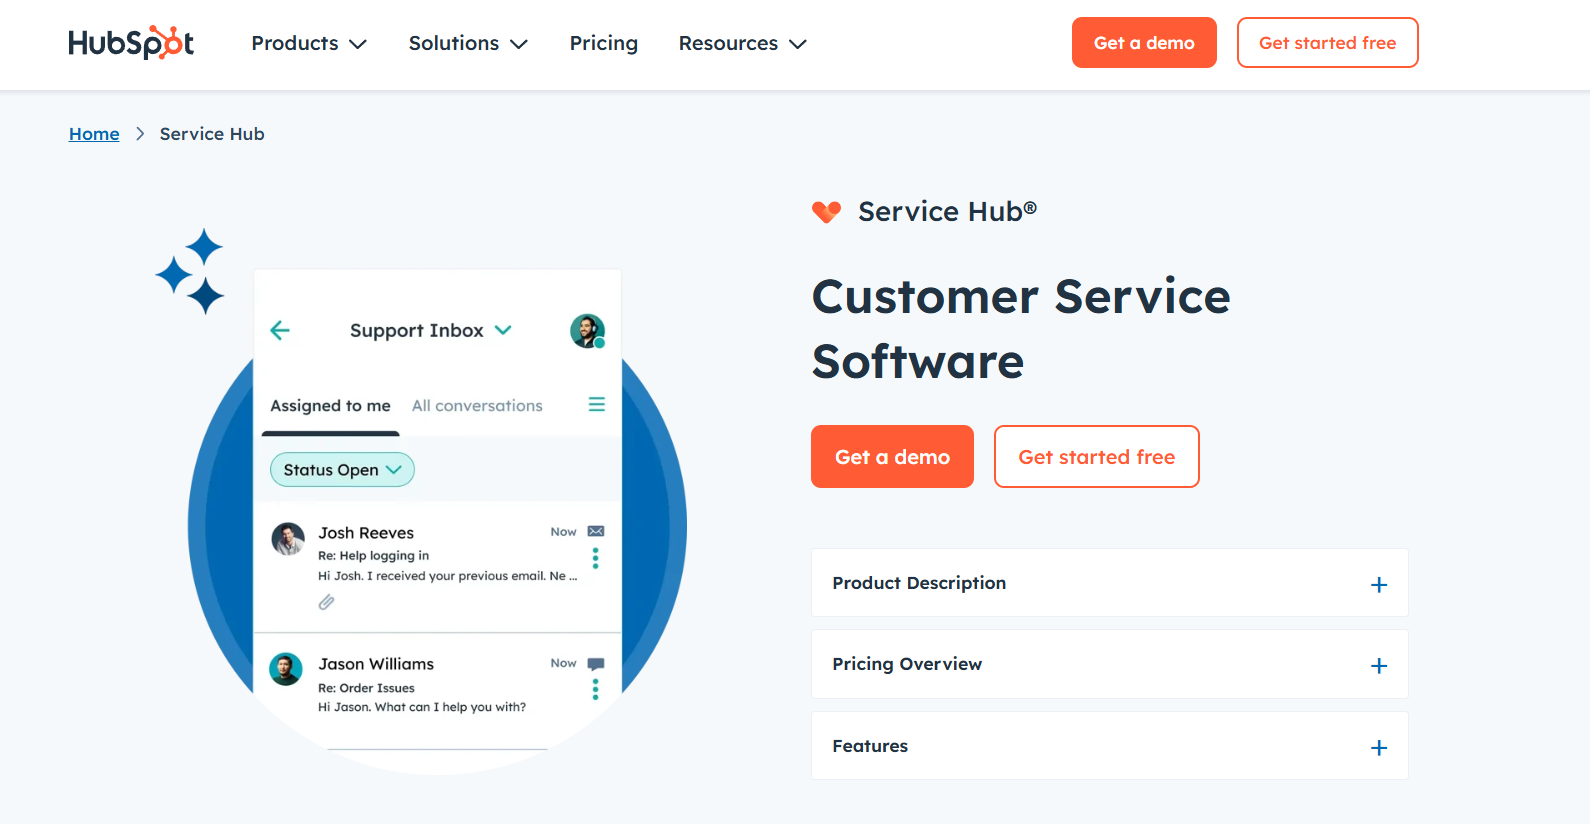Click the HubSpot logo

131,43
